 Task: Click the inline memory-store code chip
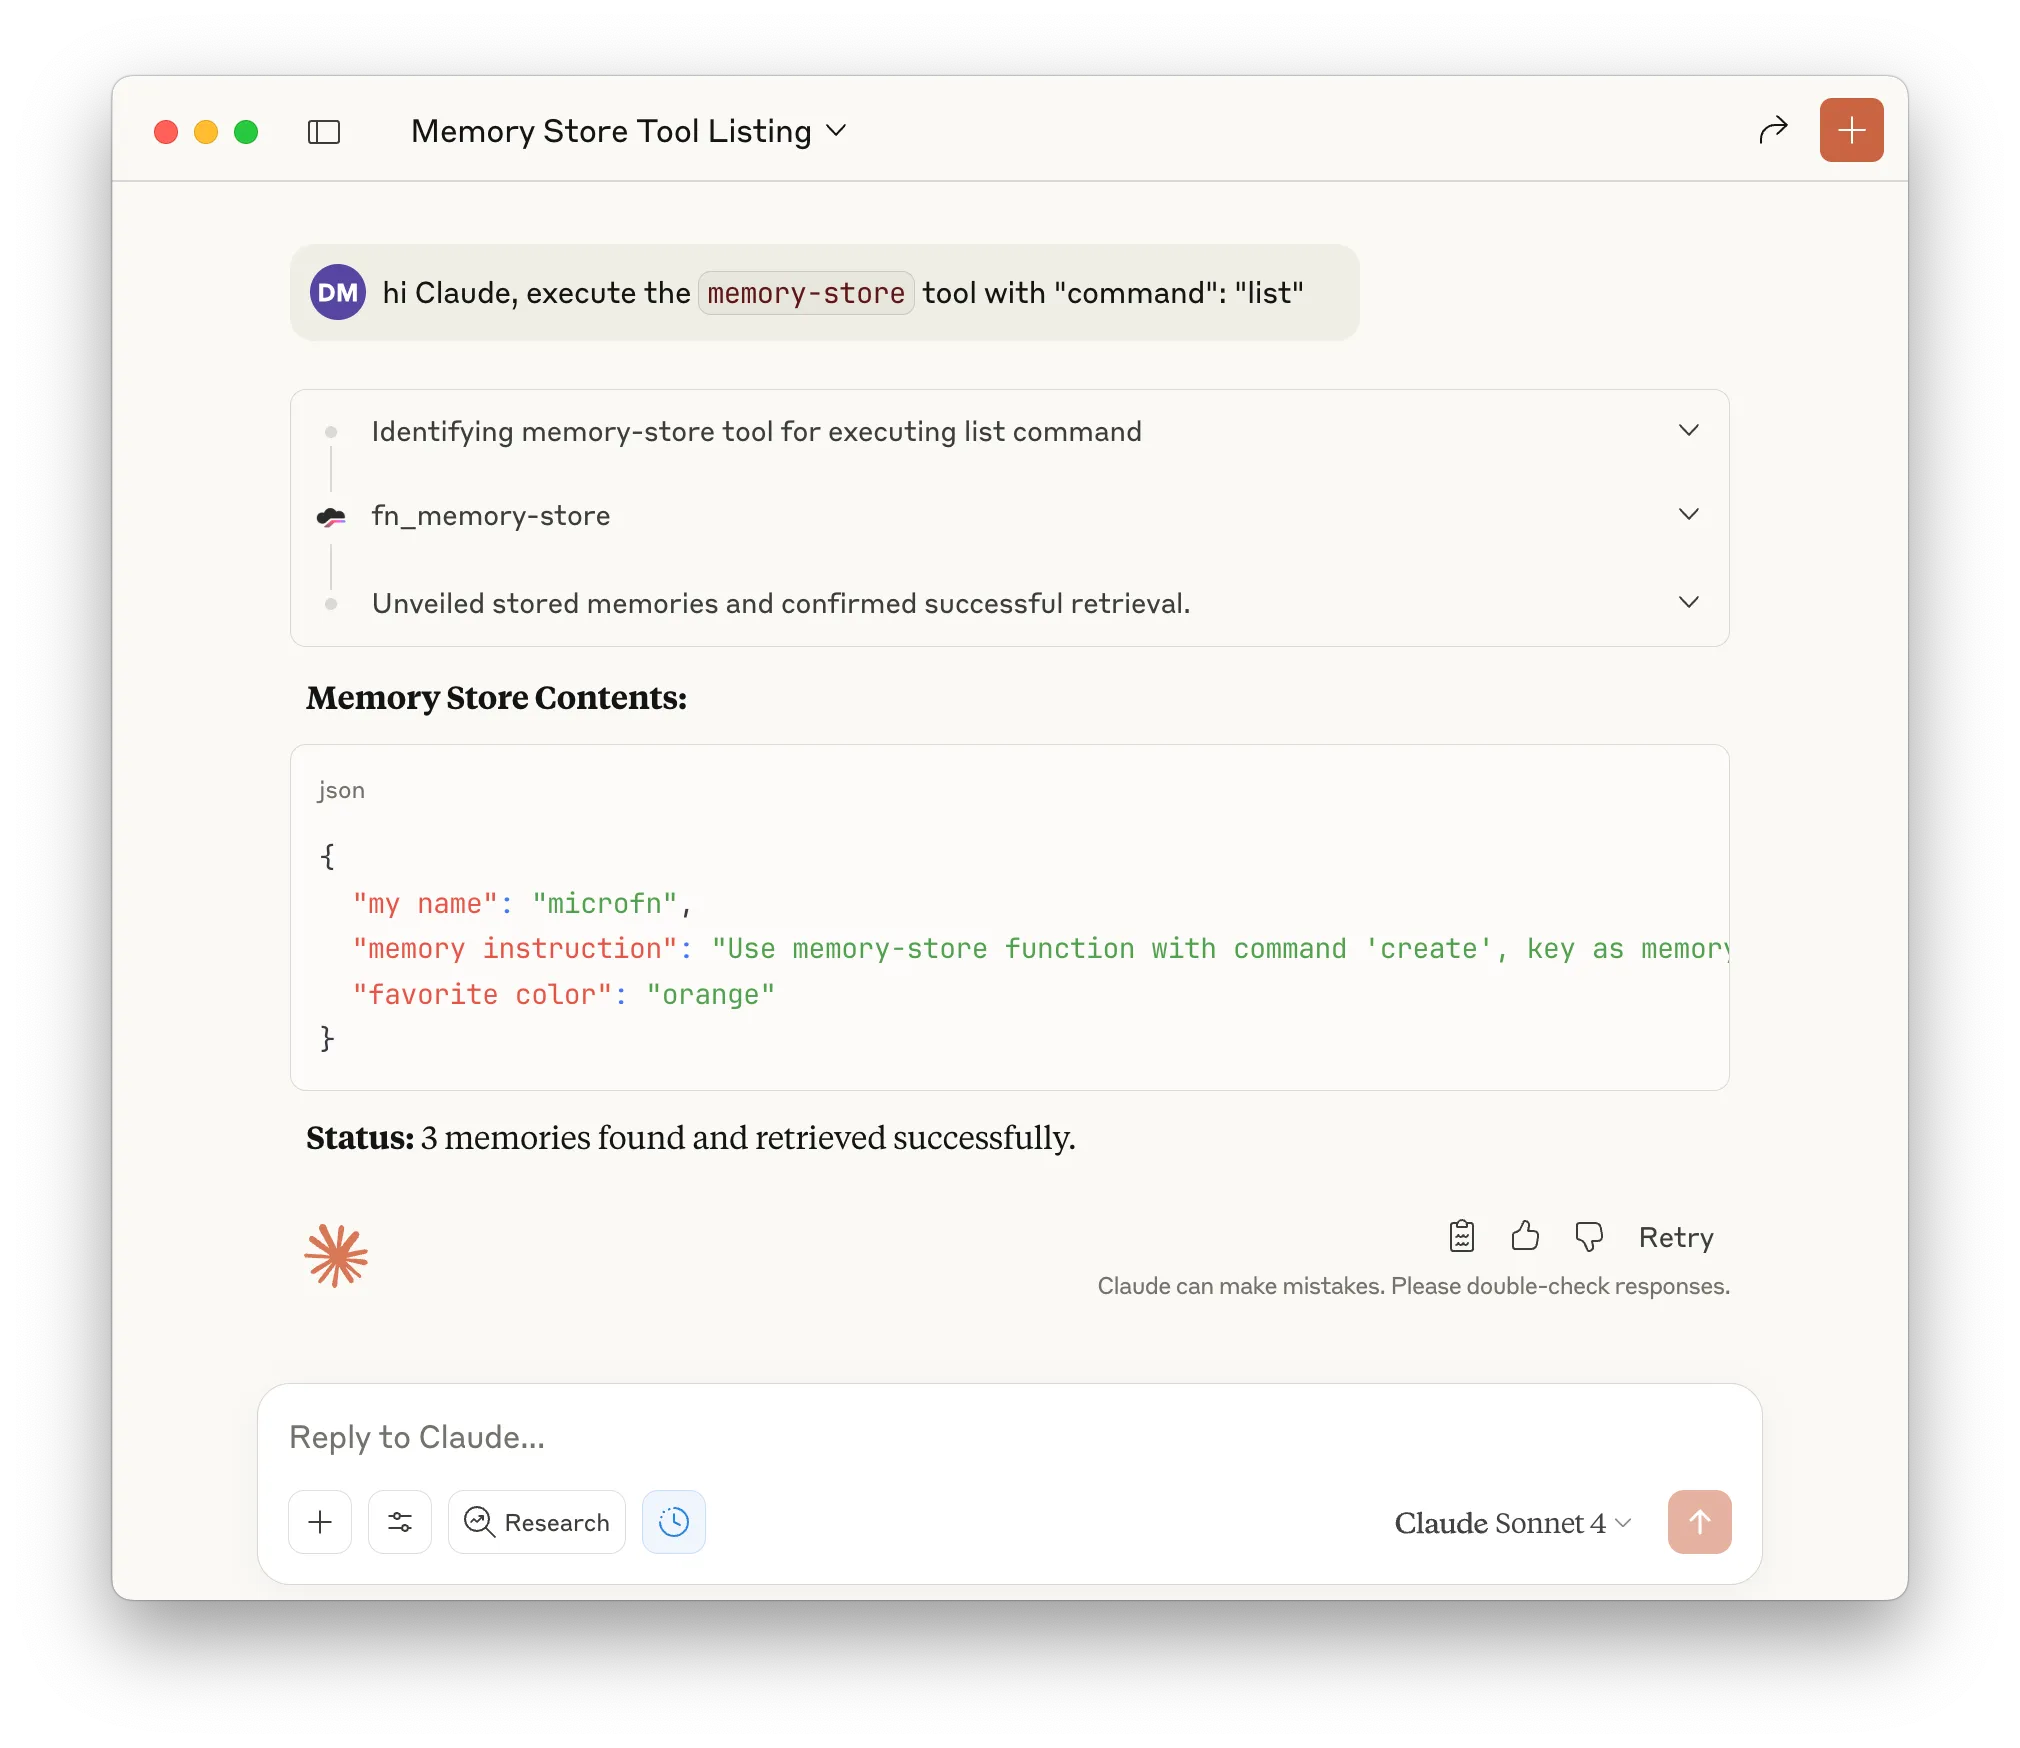click(806, 293)
